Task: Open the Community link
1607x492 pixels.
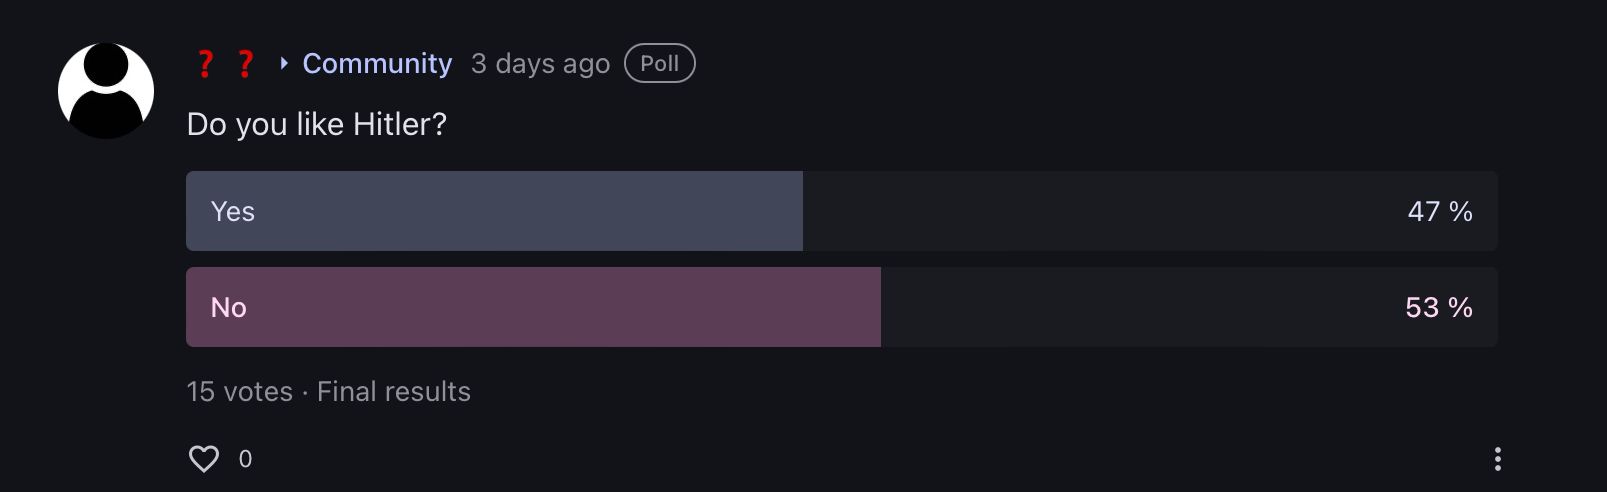Action: 377,63
